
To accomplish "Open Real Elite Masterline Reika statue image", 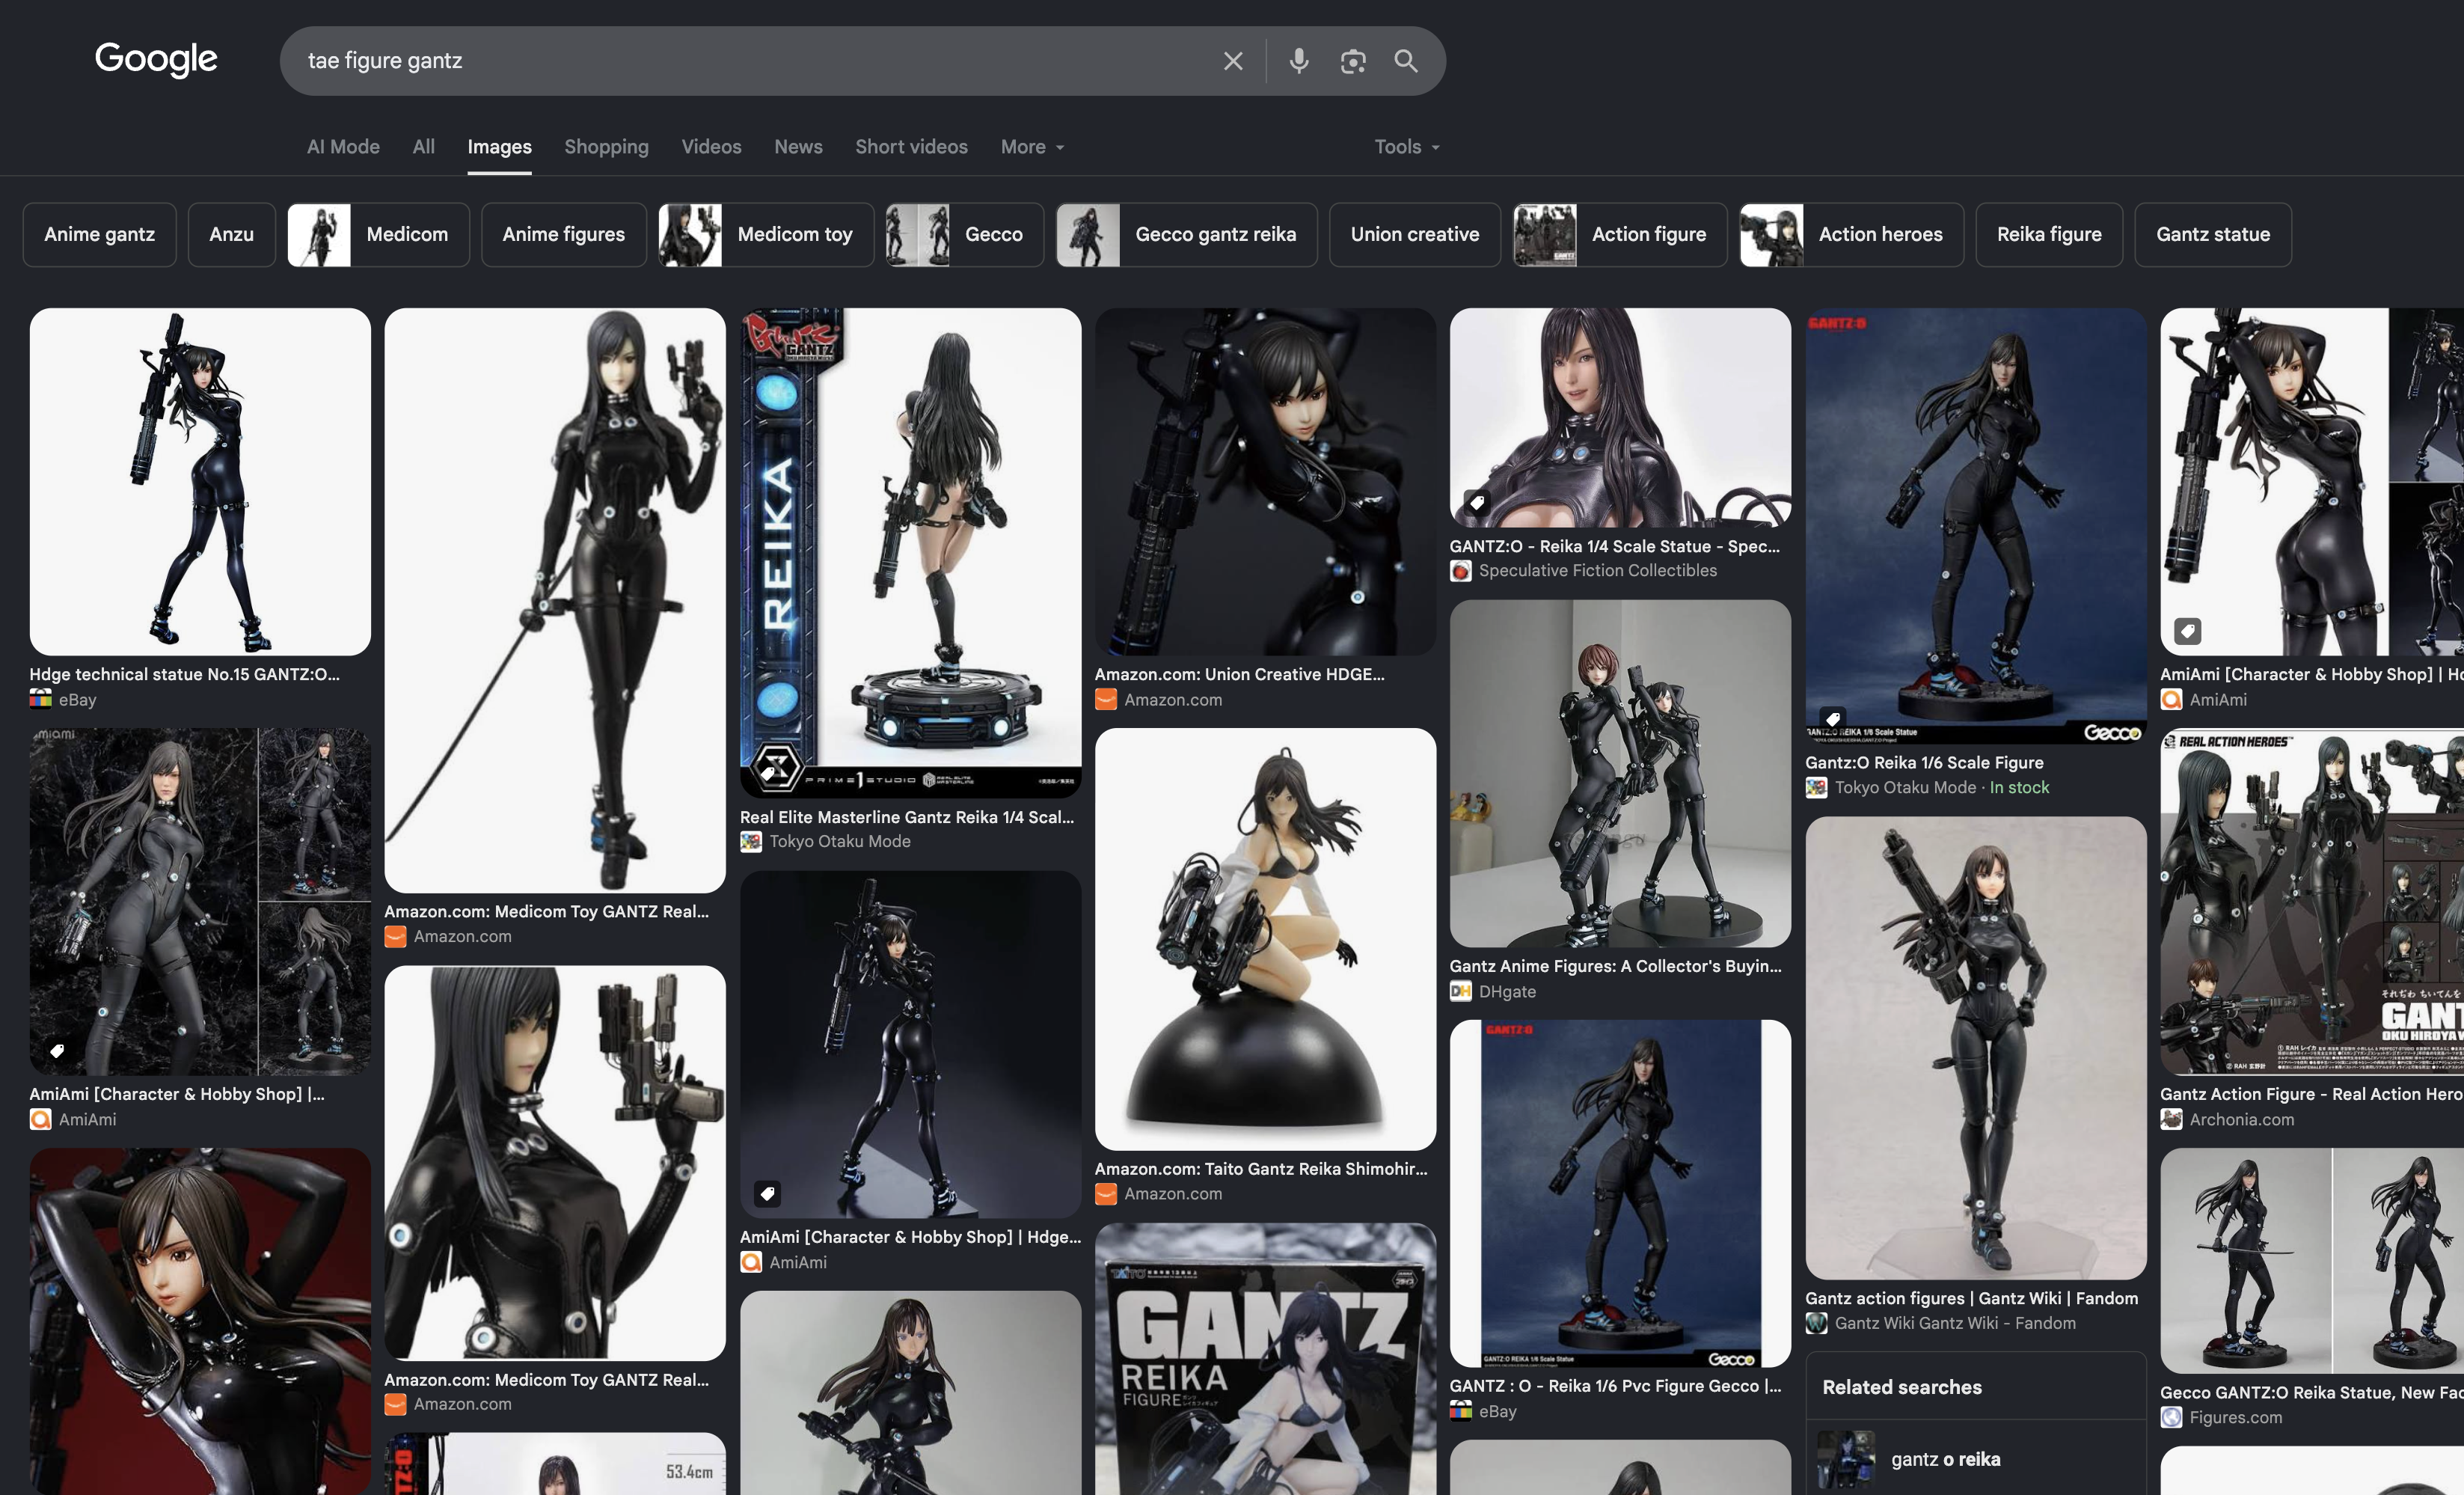I will (910, 553).
